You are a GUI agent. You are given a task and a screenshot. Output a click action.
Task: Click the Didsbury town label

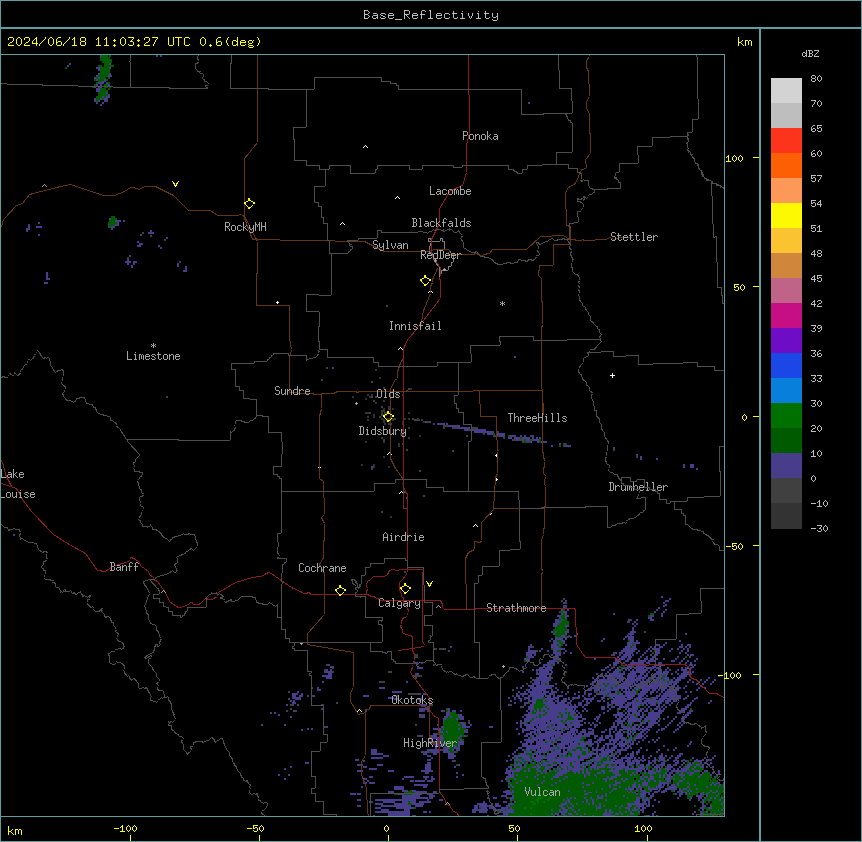click(383, 431)
